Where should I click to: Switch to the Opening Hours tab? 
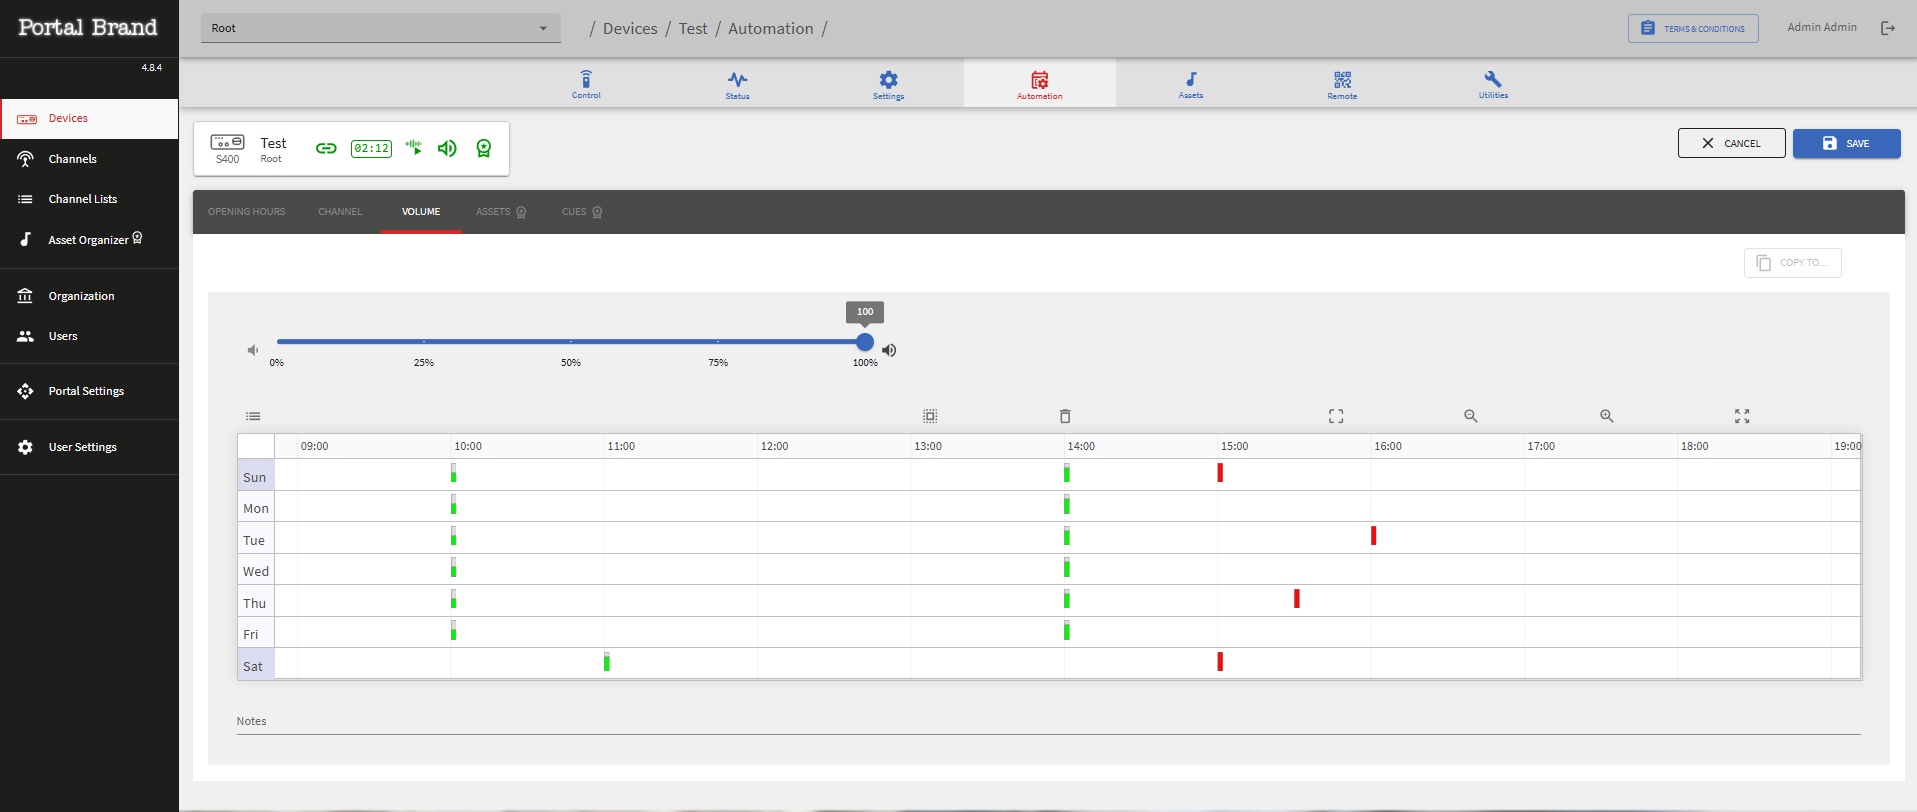point(247,212)
